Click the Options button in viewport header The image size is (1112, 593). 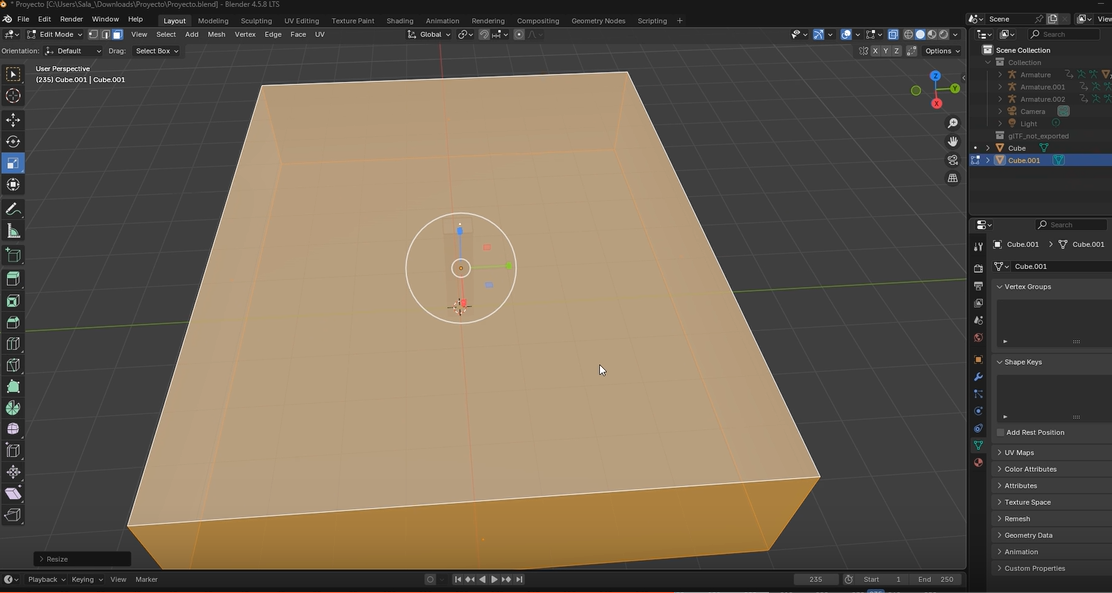click(x=941, y=51)
